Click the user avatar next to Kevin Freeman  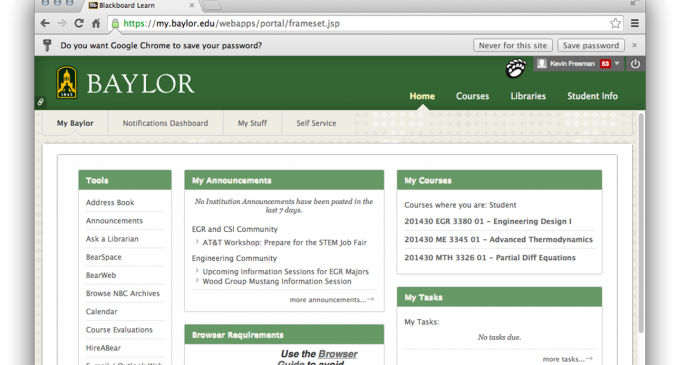[x=542, y=64]
